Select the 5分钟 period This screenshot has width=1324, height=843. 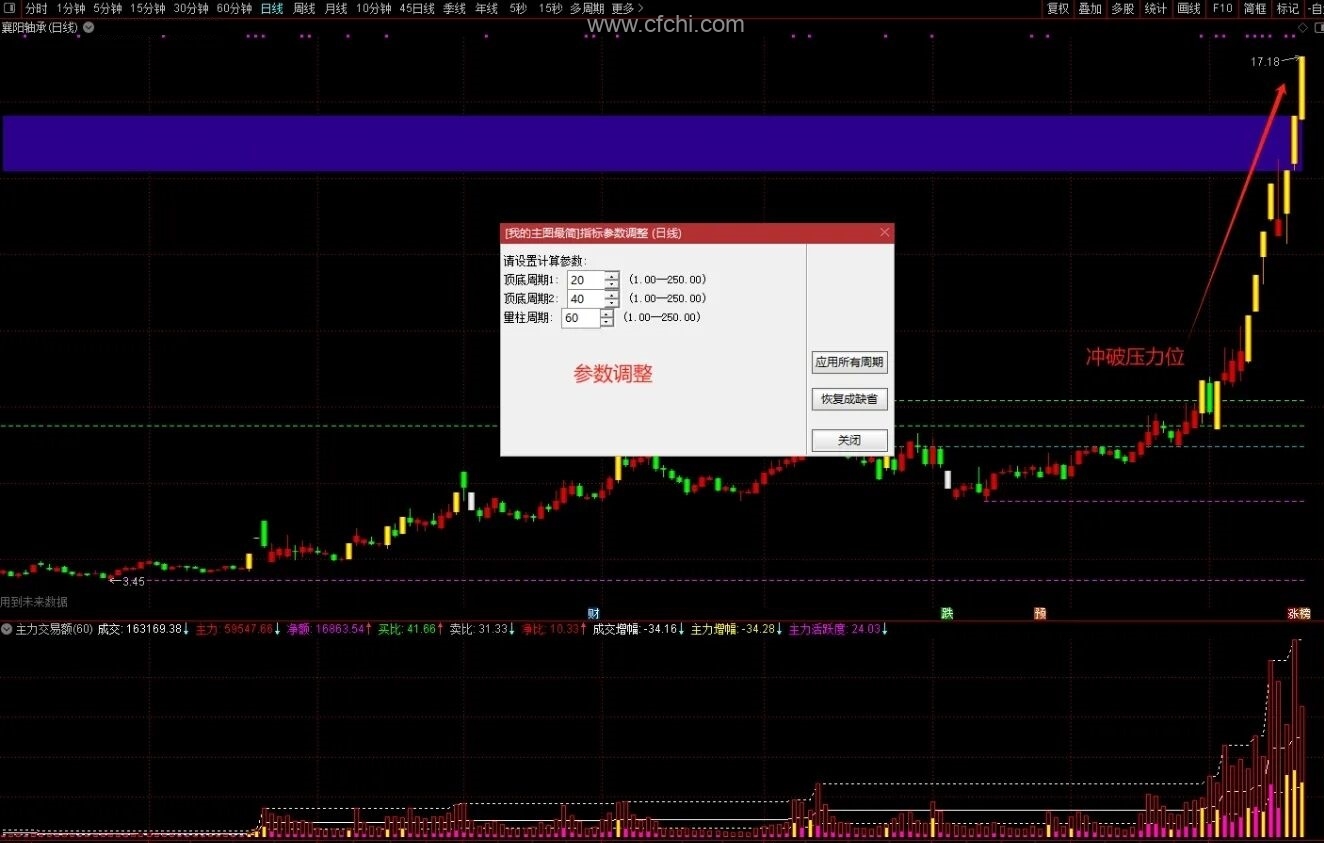[108, 8]
